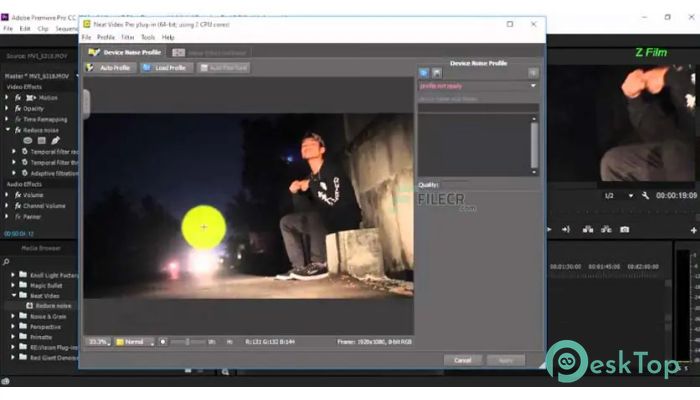Open Premiere Clip menu
The height and width of the screenshot is (400, 700).
pyautogui.click(x=43, y=29)
